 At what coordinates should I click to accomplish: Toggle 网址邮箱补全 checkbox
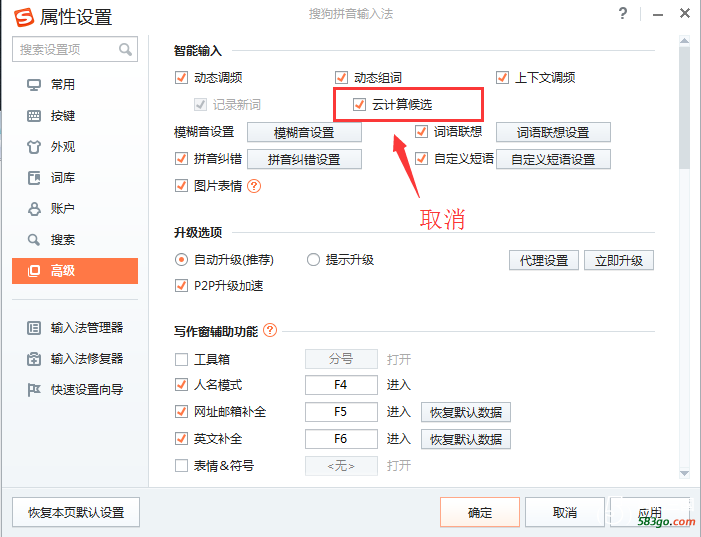click(x=181, y=411)
